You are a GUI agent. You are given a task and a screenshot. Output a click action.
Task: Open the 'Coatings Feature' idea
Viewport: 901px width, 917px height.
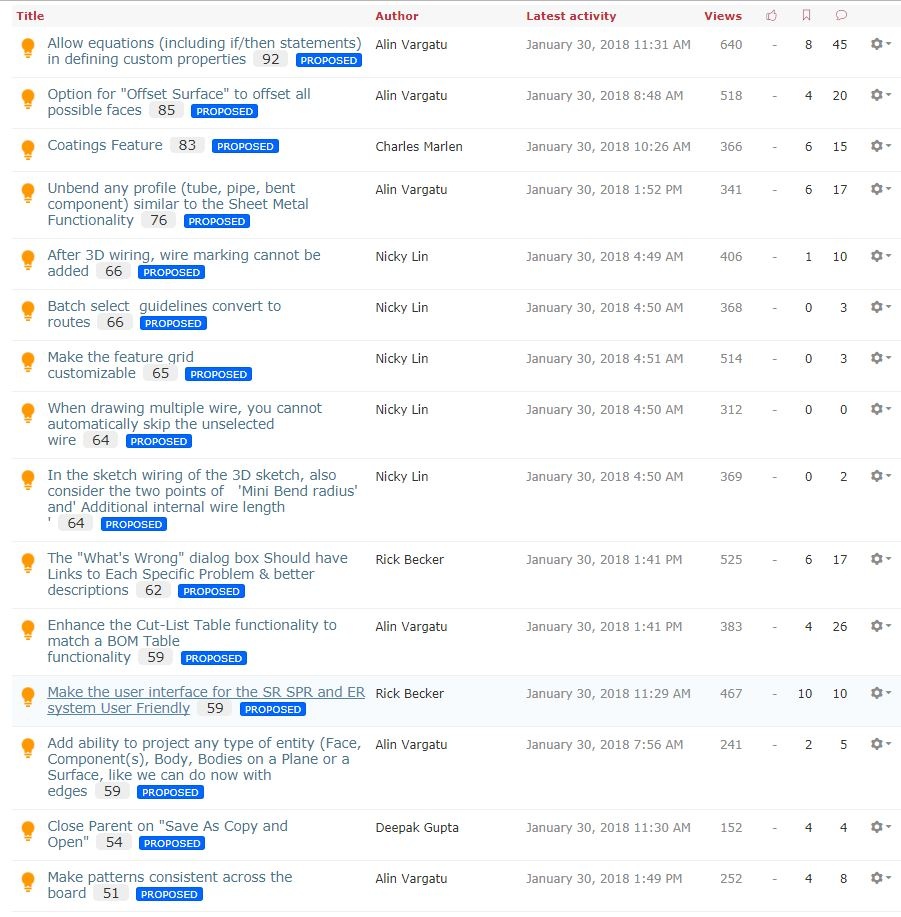[105, 145]
